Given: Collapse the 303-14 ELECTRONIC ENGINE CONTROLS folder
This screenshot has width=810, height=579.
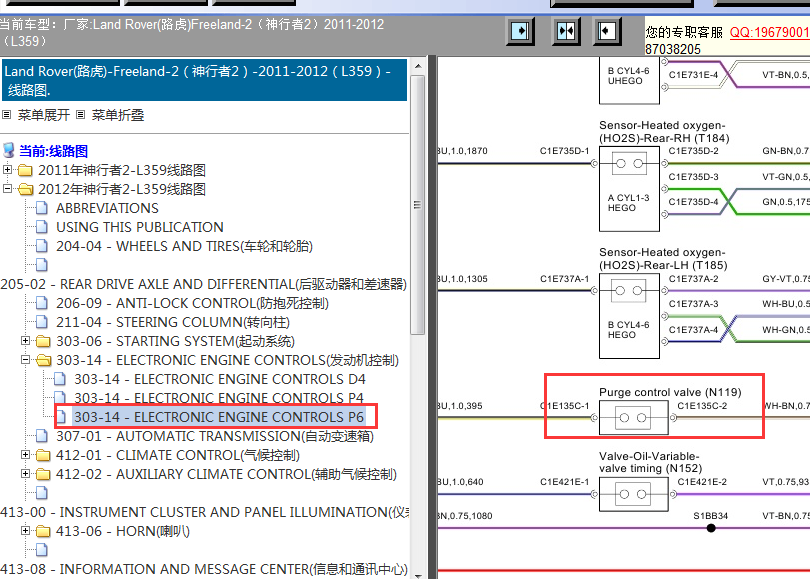Looking at the screenshot, I should click(x=26, y=360).
